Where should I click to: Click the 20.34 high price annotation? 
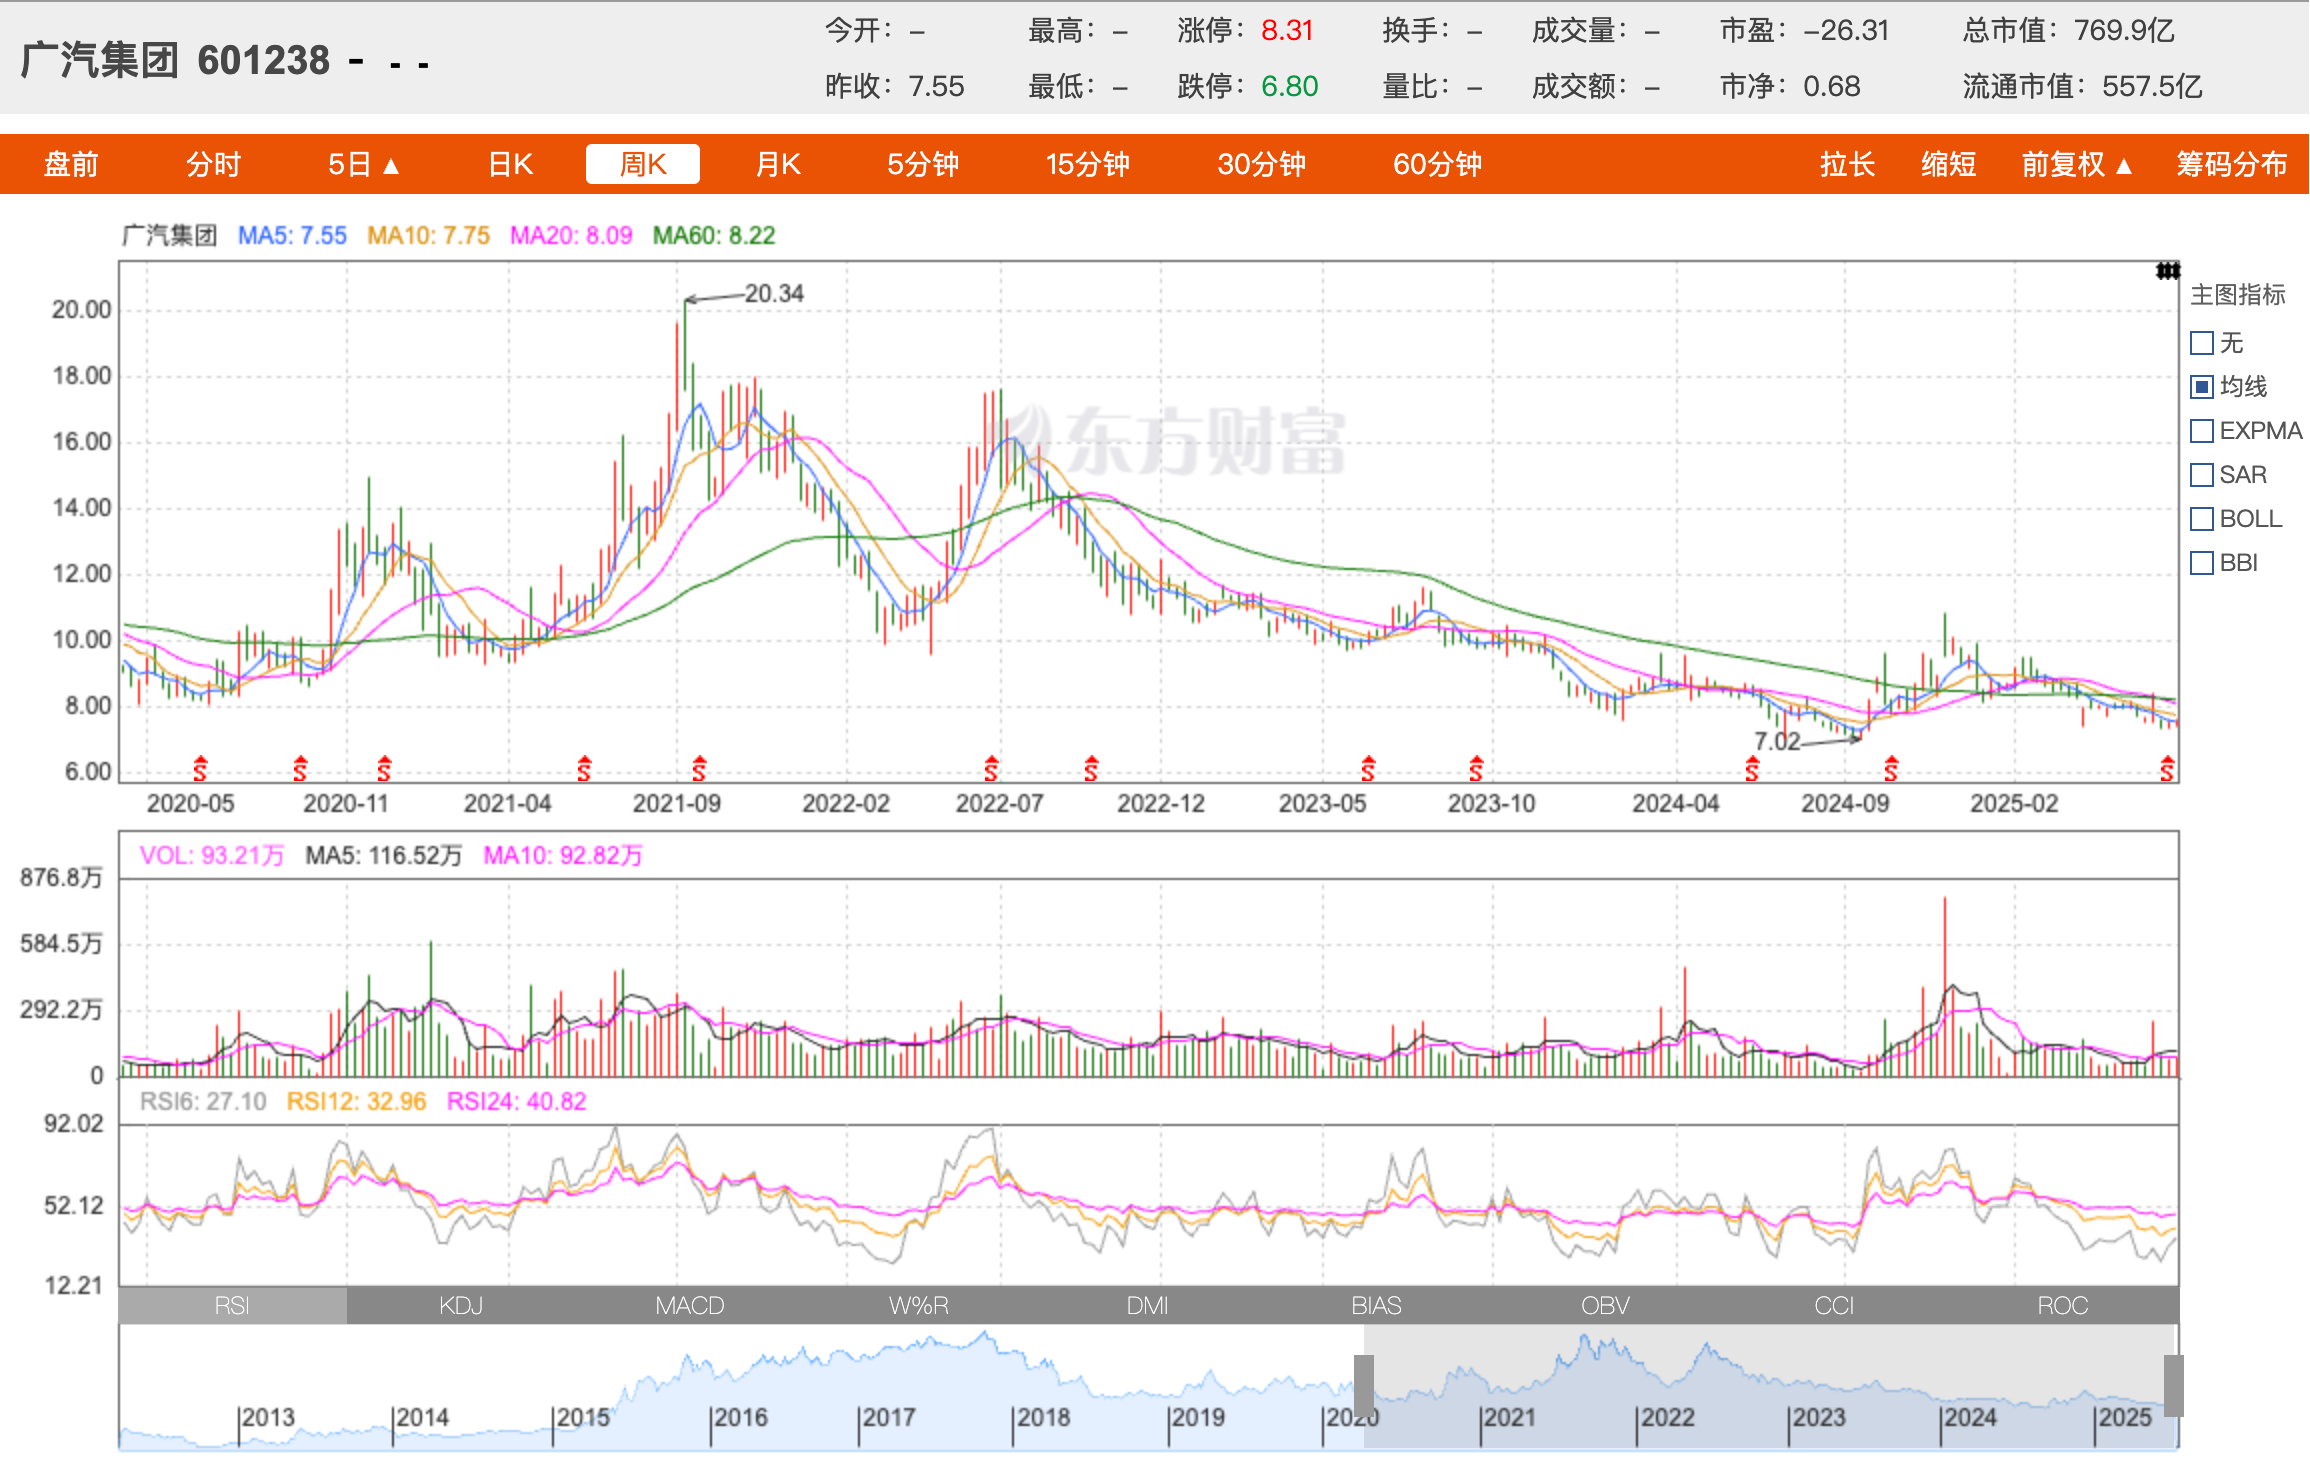(x=774, y=293)
